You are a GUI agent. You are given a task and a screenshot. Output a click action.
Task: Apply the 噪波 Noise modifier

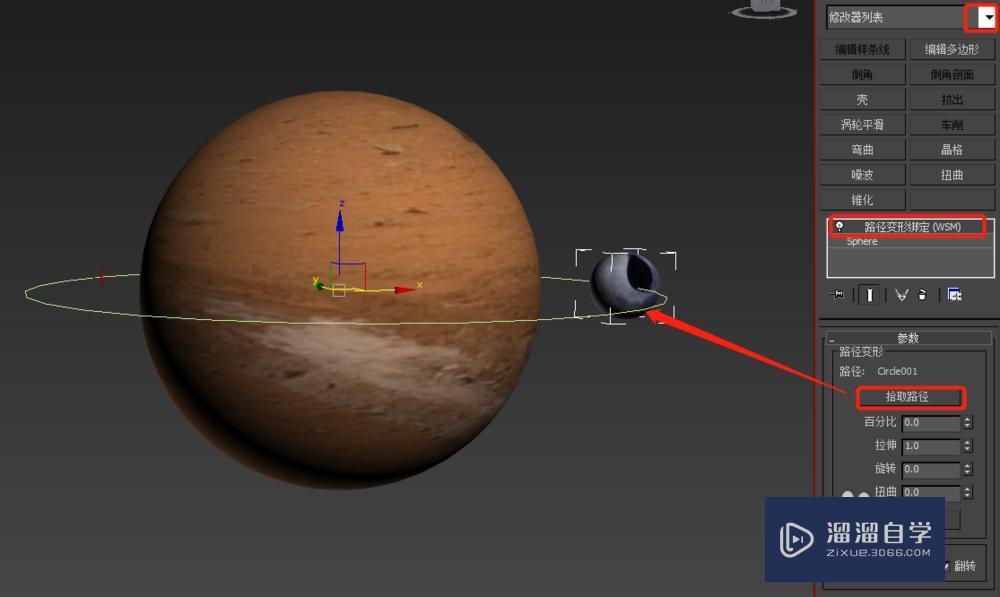pos(862,174)
